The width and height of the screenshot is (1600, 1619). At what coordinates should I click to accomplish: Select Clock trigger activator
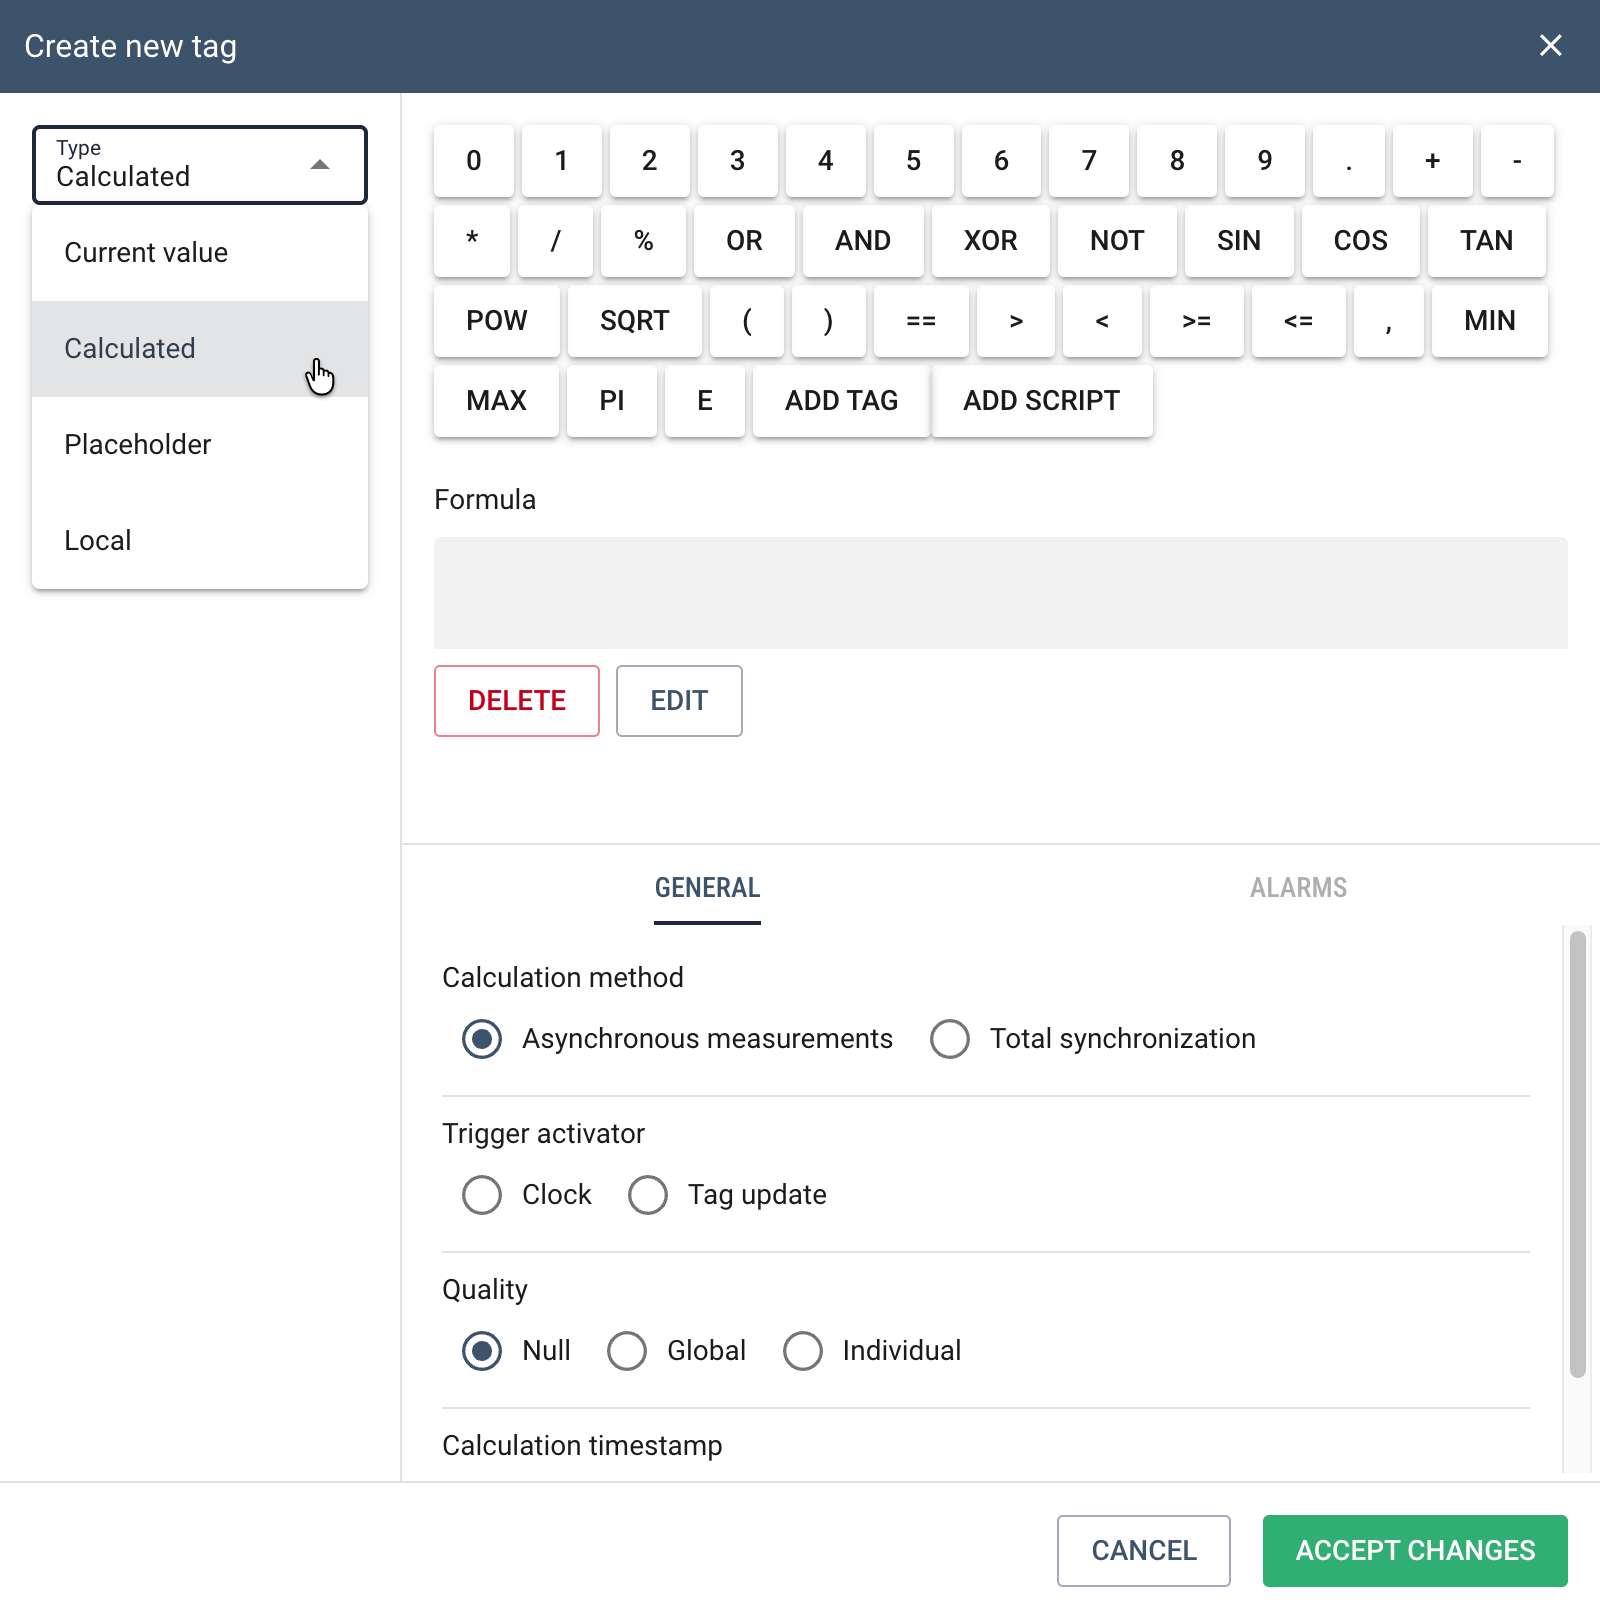tap(482, 1195)
